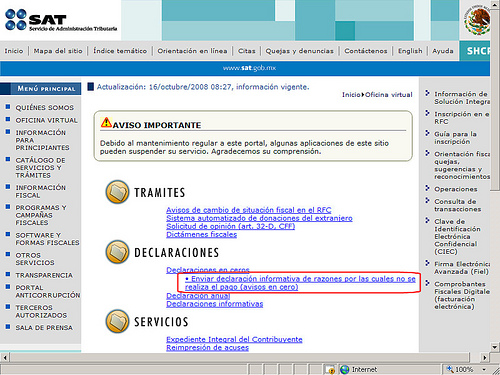Open Contáctenos page
500x375 pixels.
coord(366,51)
